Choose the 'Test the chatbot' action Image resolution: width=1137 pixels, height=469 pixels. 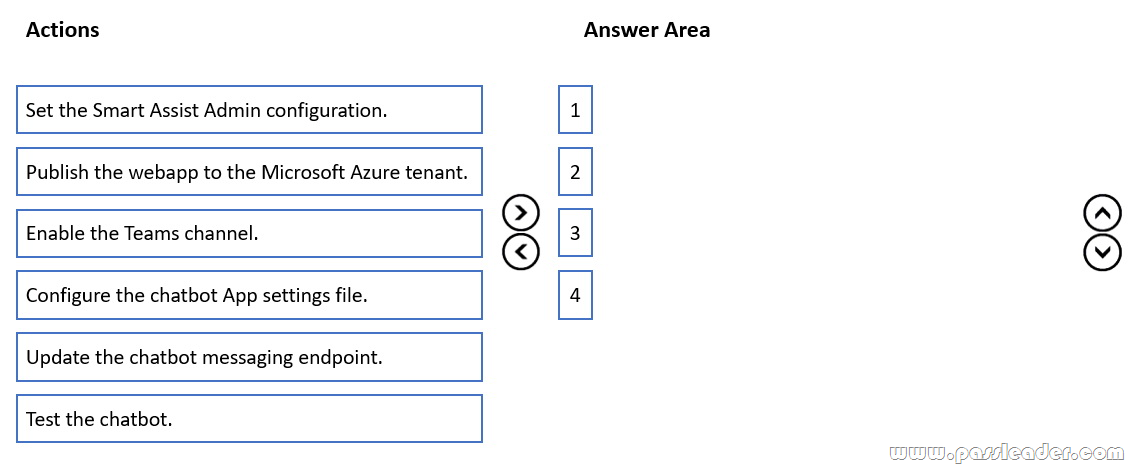[x=249, y=419]
